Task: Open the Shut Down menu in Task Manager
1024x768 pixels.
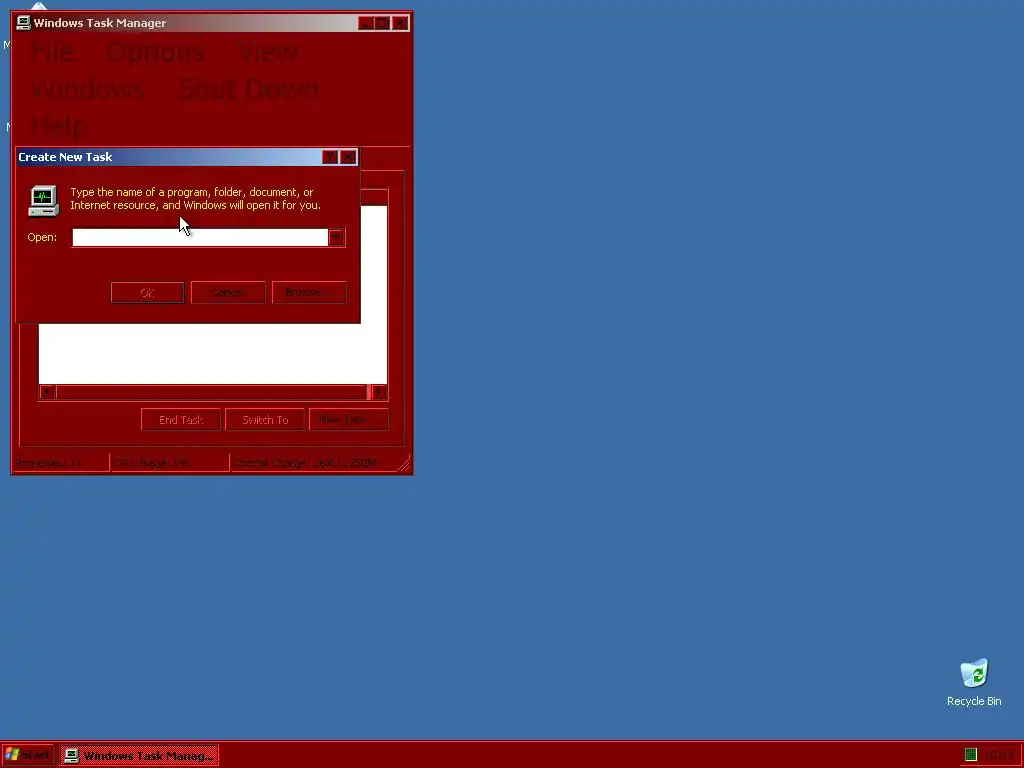Action: pos(248,89)
